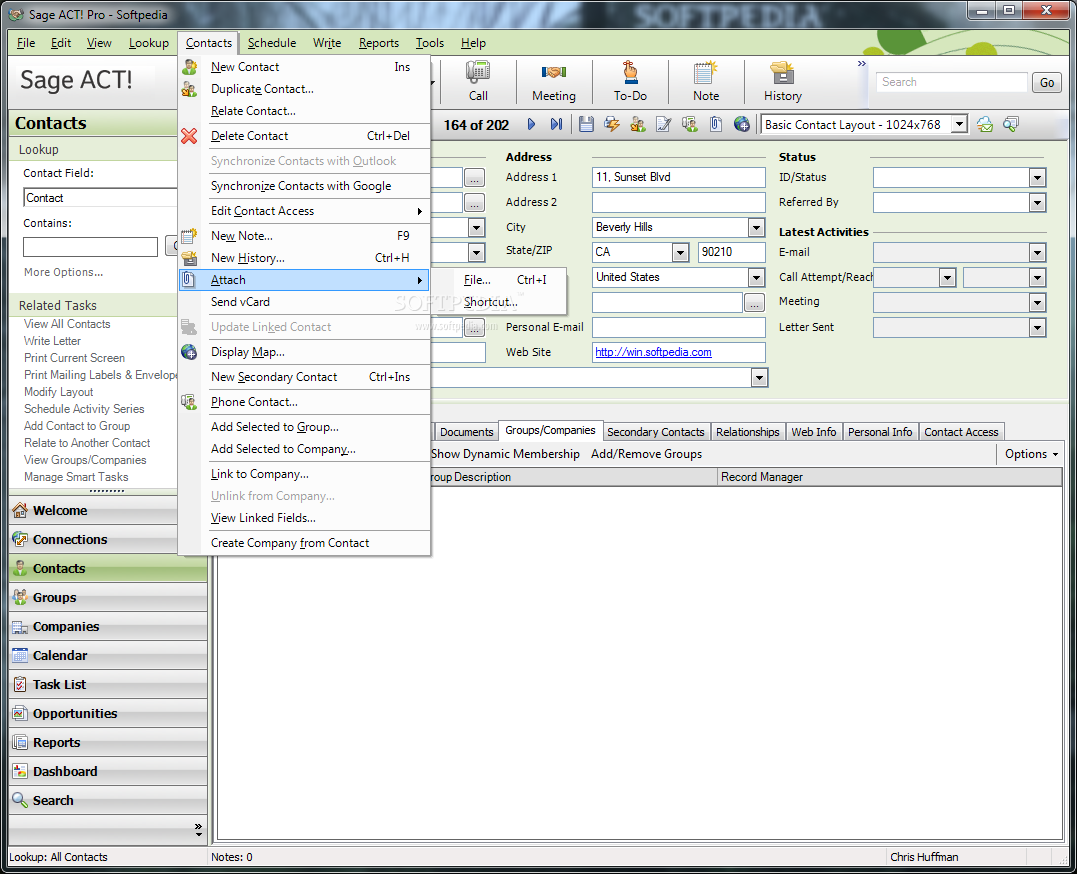Screen dimensions: 1077x874
Task: Click the write letter pencil toolbar icon
Action: click(x=664, y=124)
